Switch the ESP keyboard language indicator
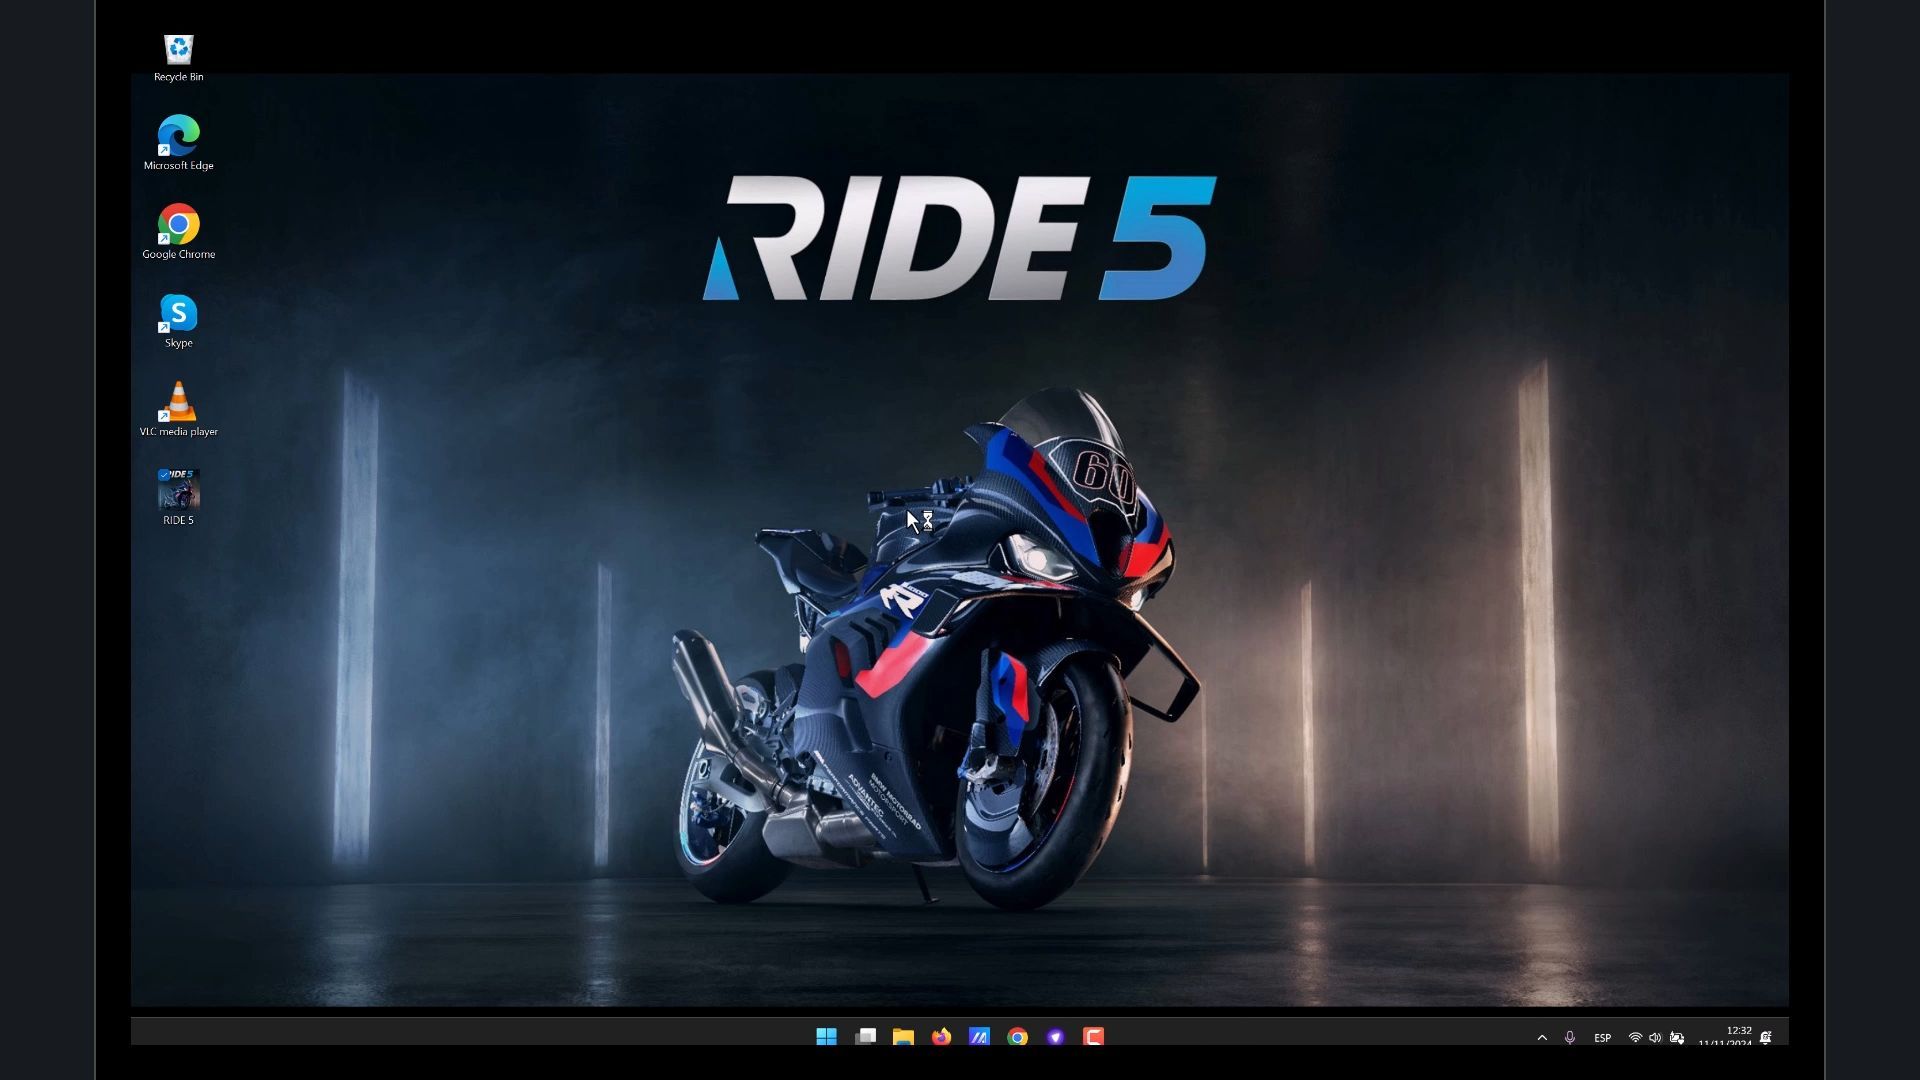1920x1080 pixels. pos(1602,1038)
